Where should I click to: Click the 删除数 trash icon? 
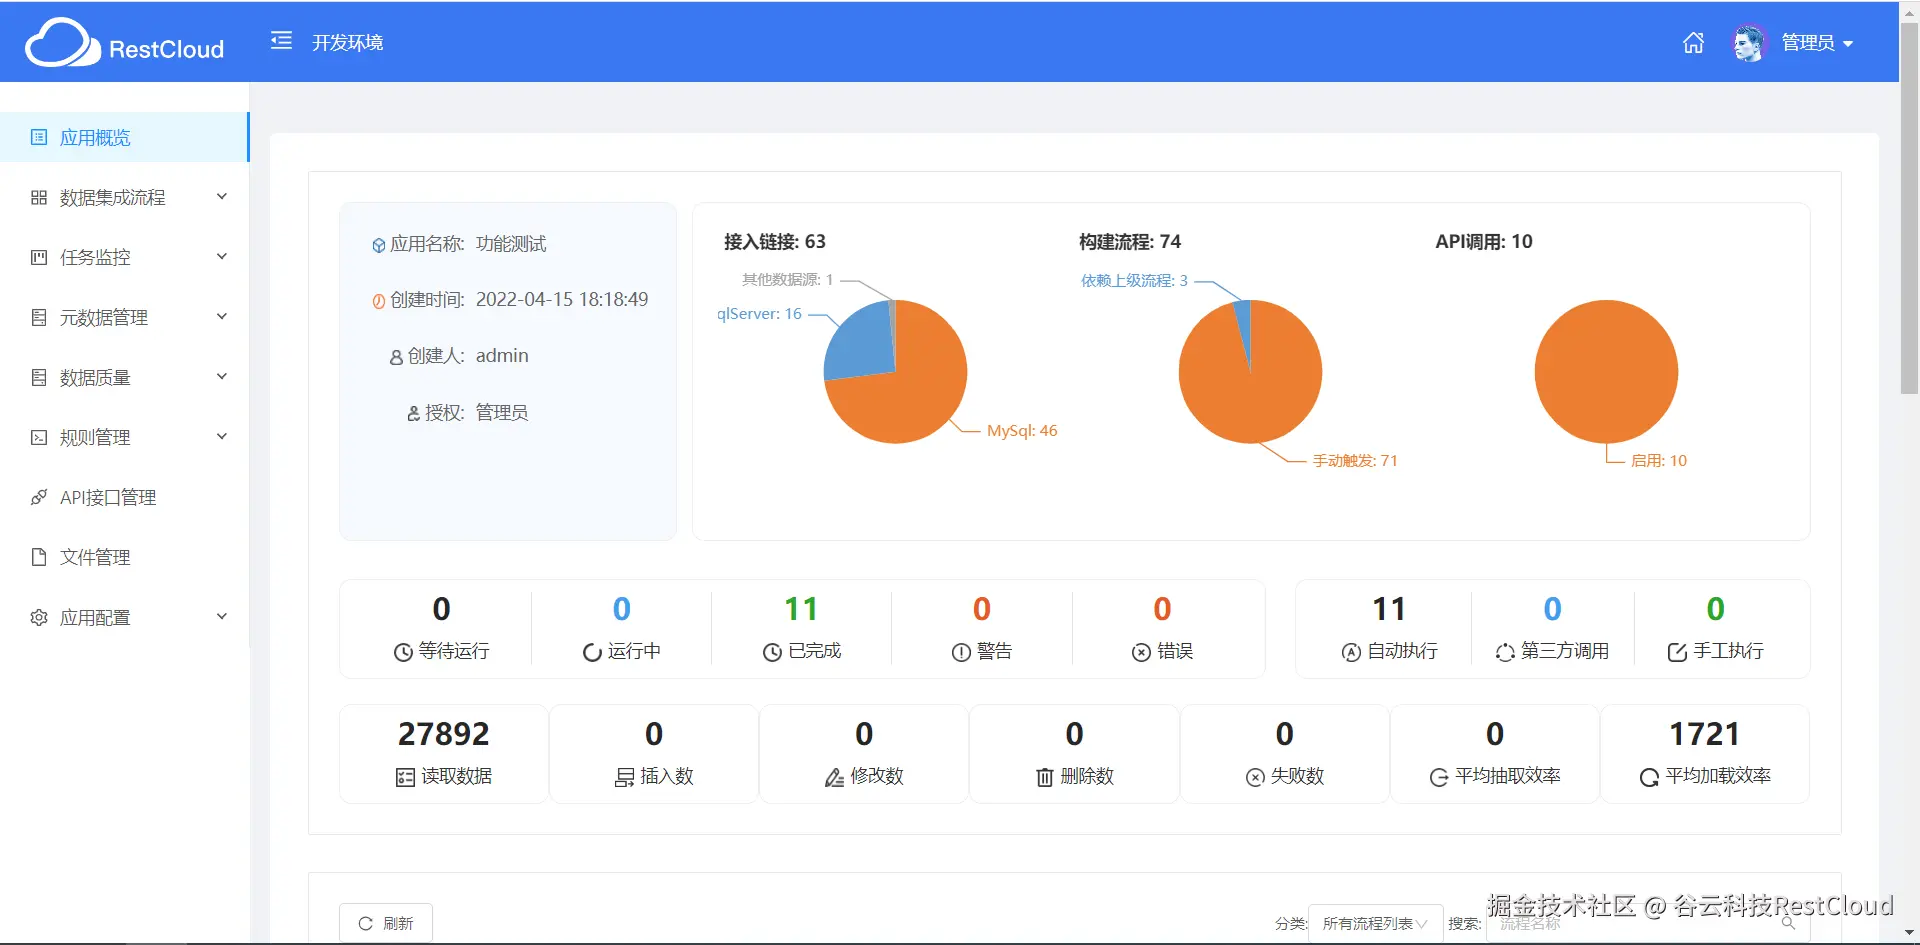(1045, 777)
